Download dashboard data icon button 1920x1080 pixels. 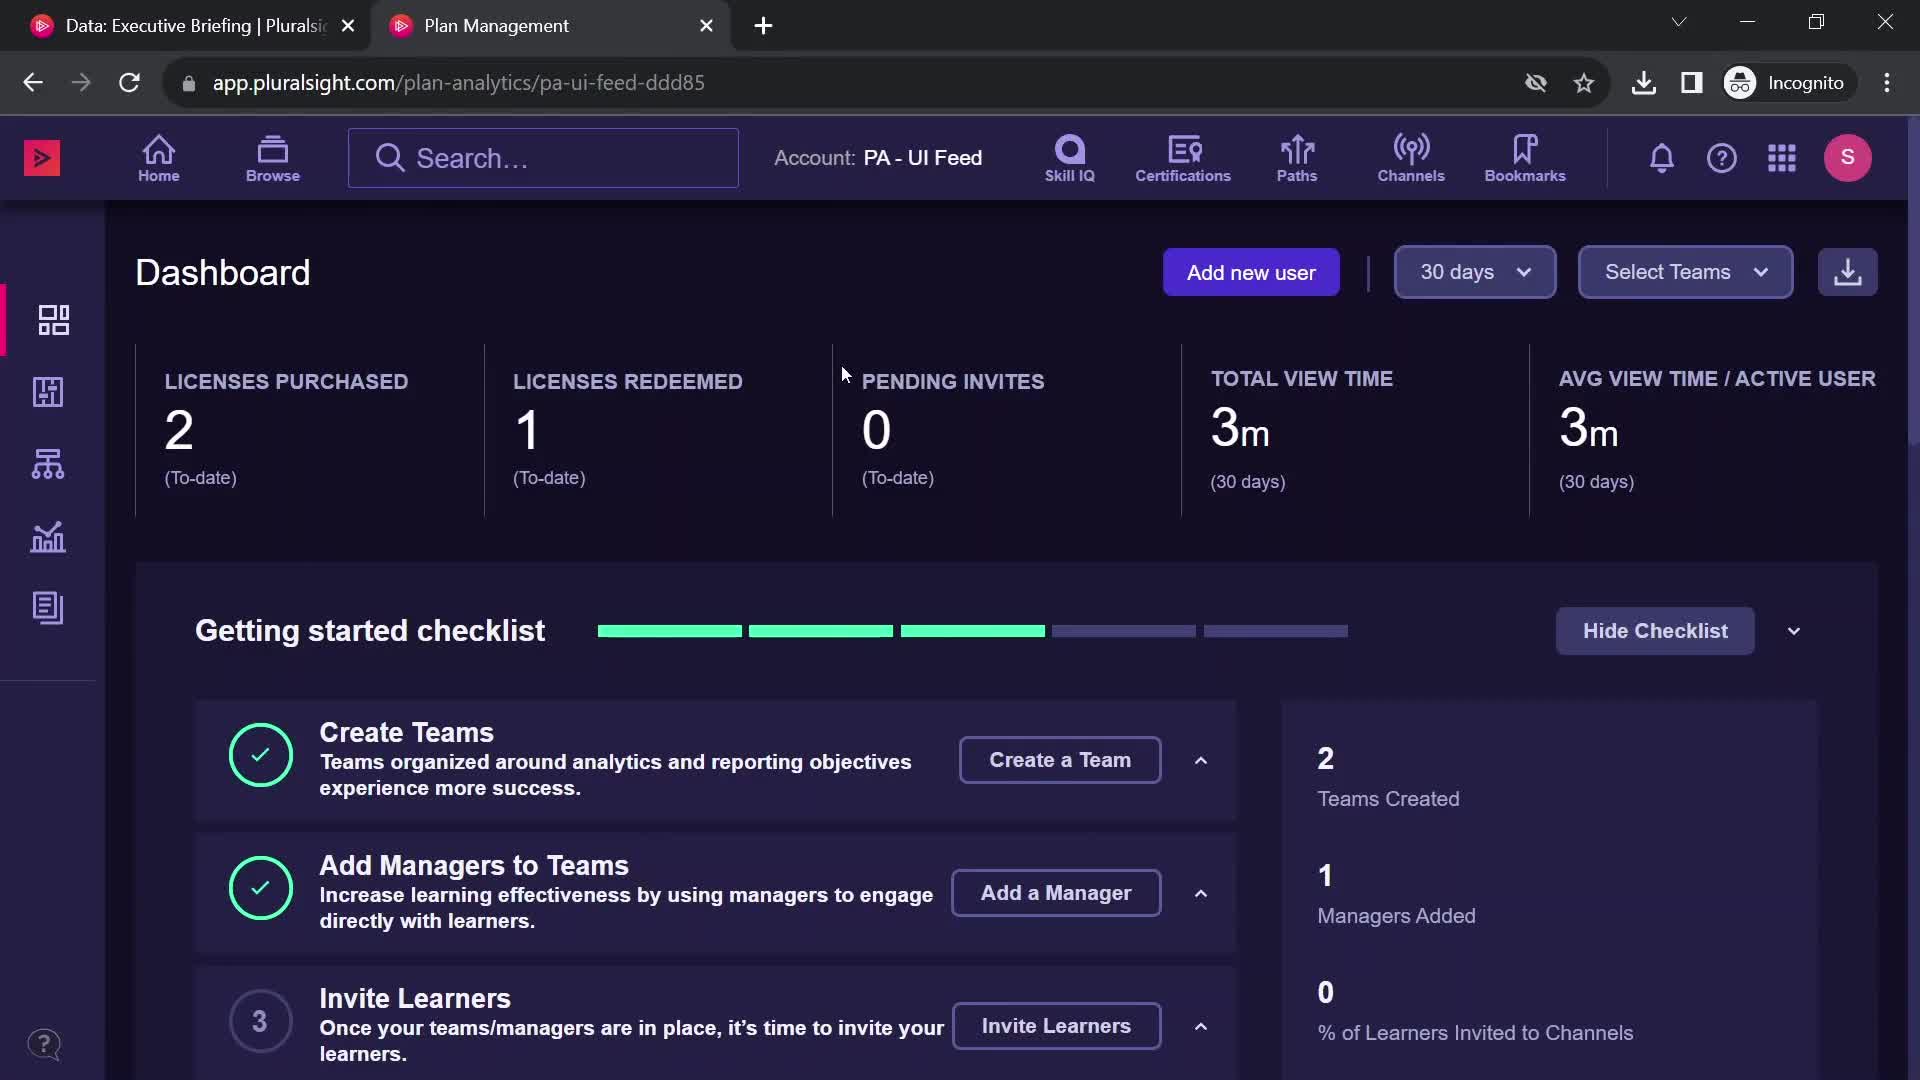[x=1847, y=272]
